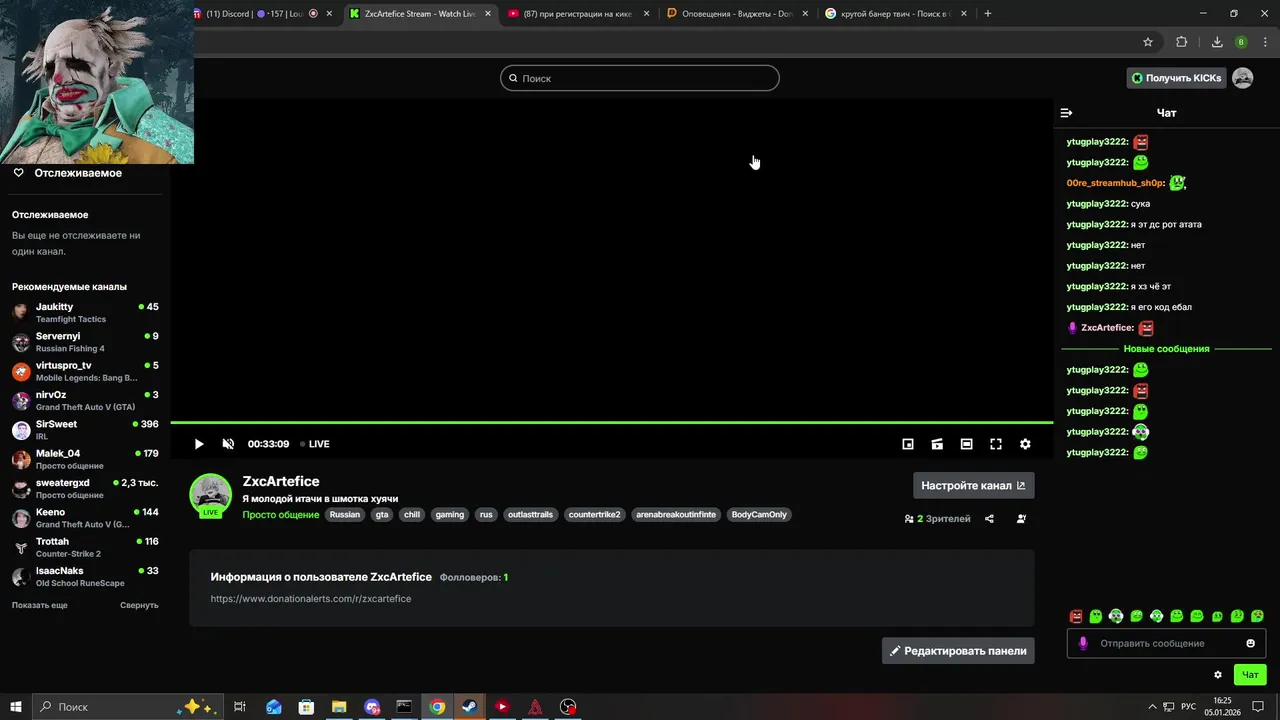Click the chill tag
The image size is (1280, 720).
(x=412, y=515)
